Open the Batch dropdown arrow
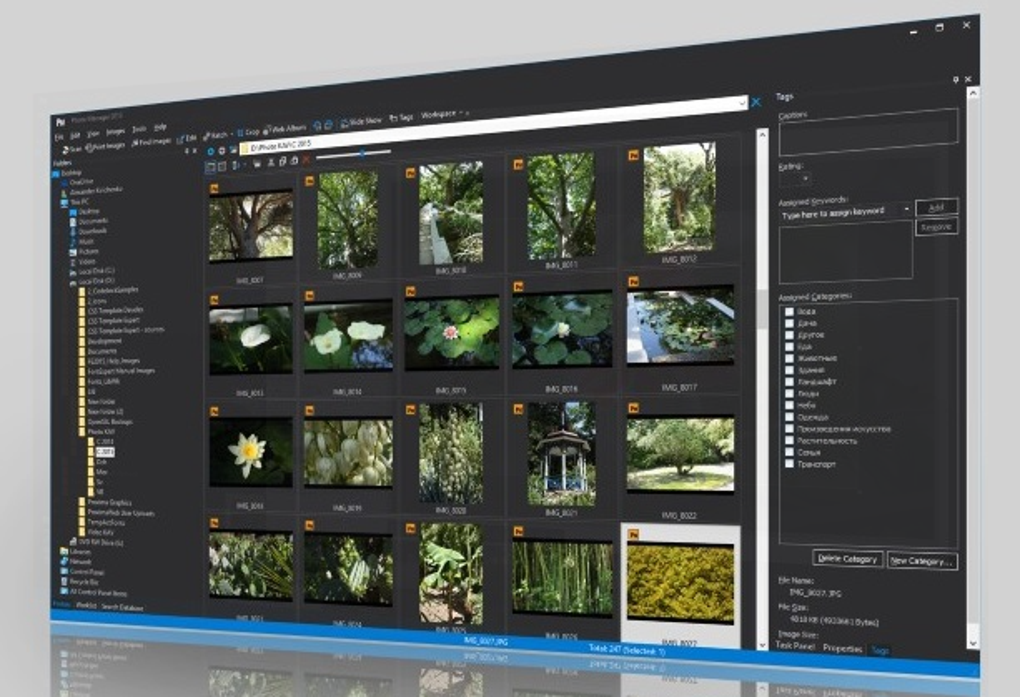 click(x=232, y=133)
